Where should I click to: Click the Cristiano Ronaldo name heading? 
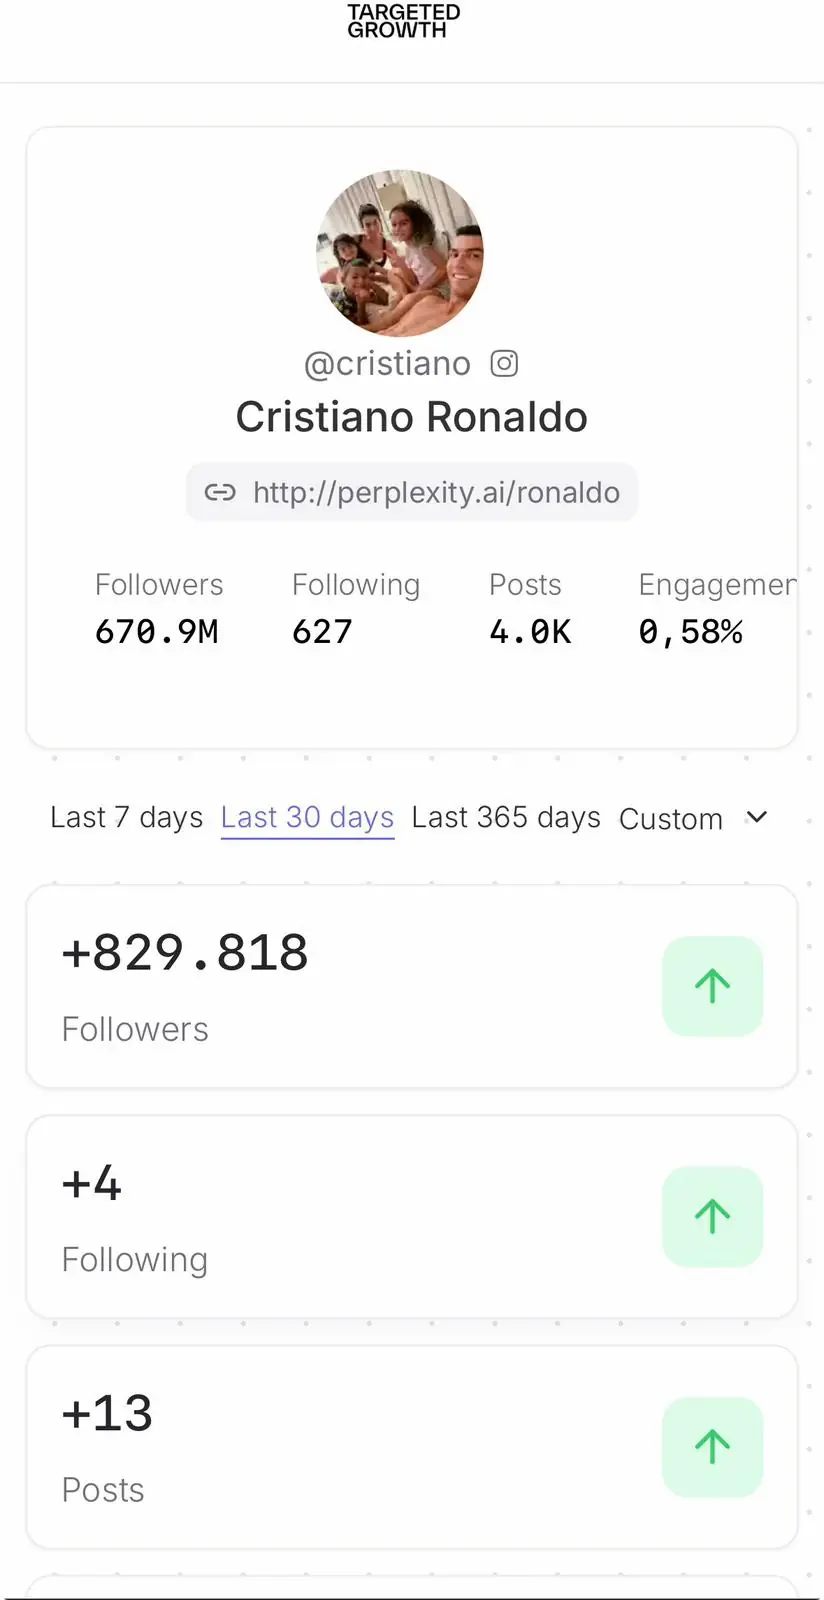pos(411,417)
